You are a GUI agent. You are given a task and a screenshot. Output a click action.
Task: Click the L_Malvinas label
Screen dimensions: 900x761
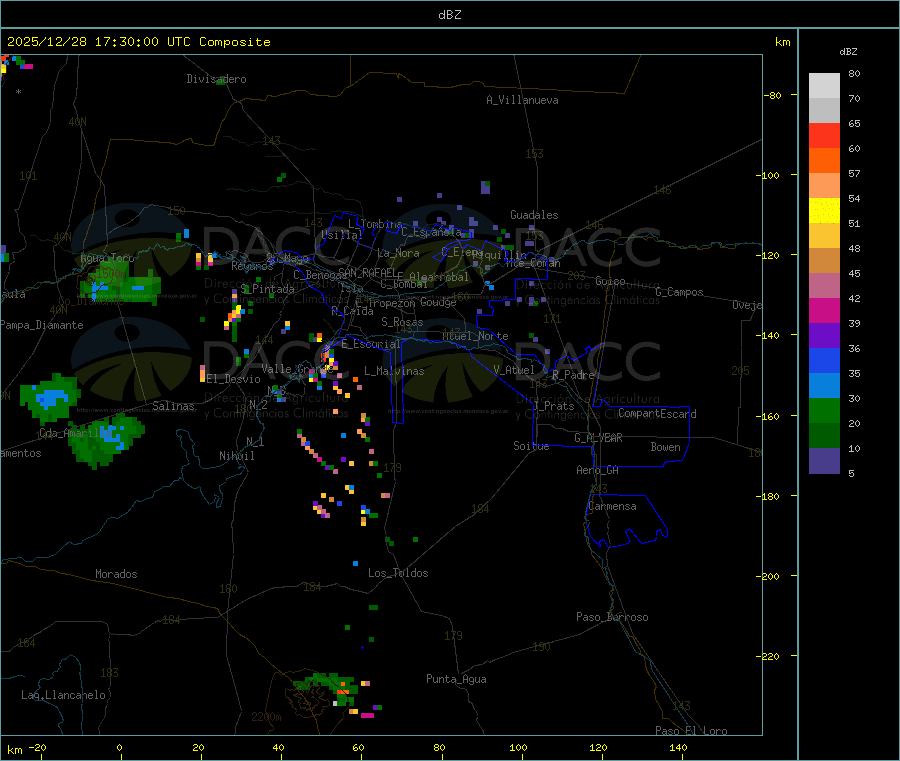pos(394,371)
